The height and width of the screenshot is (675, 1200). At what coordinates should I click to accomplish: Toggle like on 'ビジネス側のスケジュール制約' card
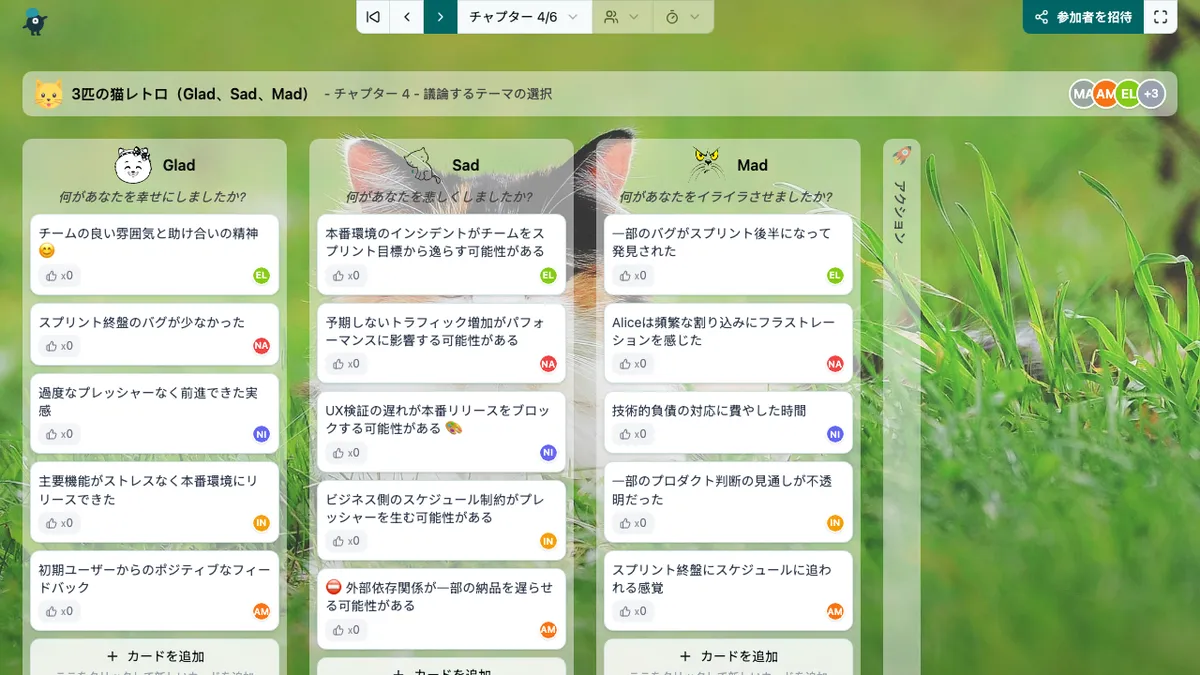click(x=345, y=541)
